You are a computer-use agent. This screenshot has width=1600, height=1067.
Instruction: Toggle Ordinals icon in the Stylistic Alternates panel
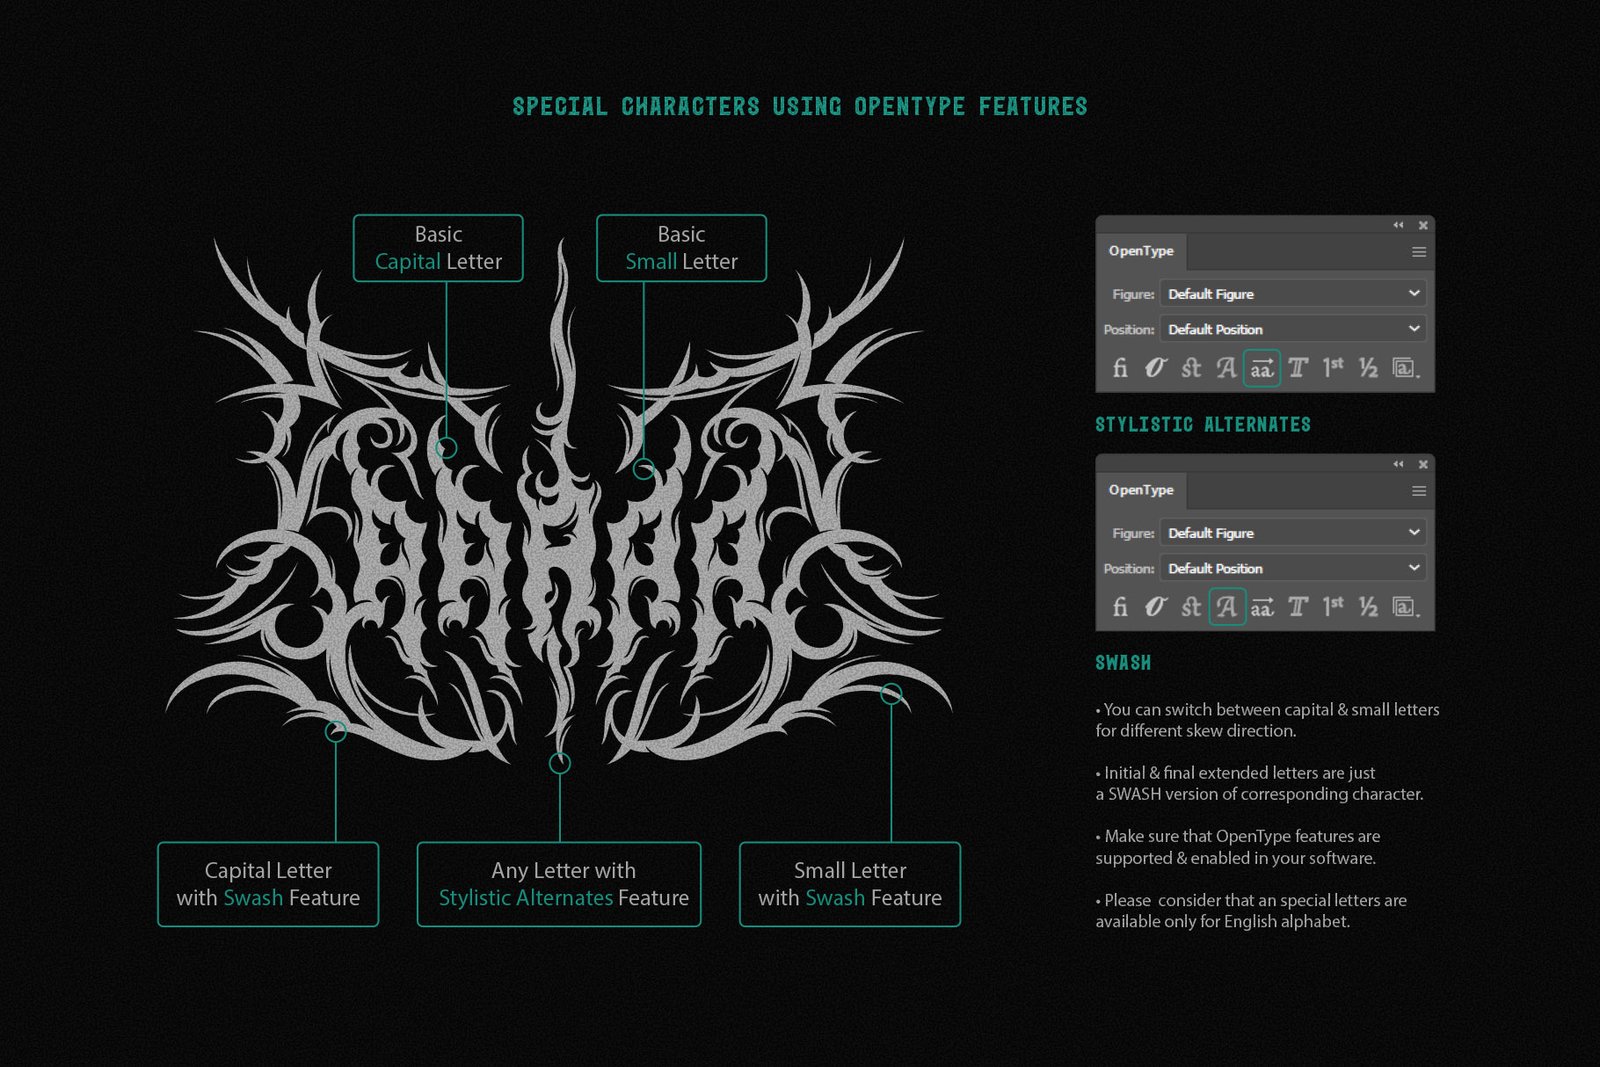click(1333, 368)
